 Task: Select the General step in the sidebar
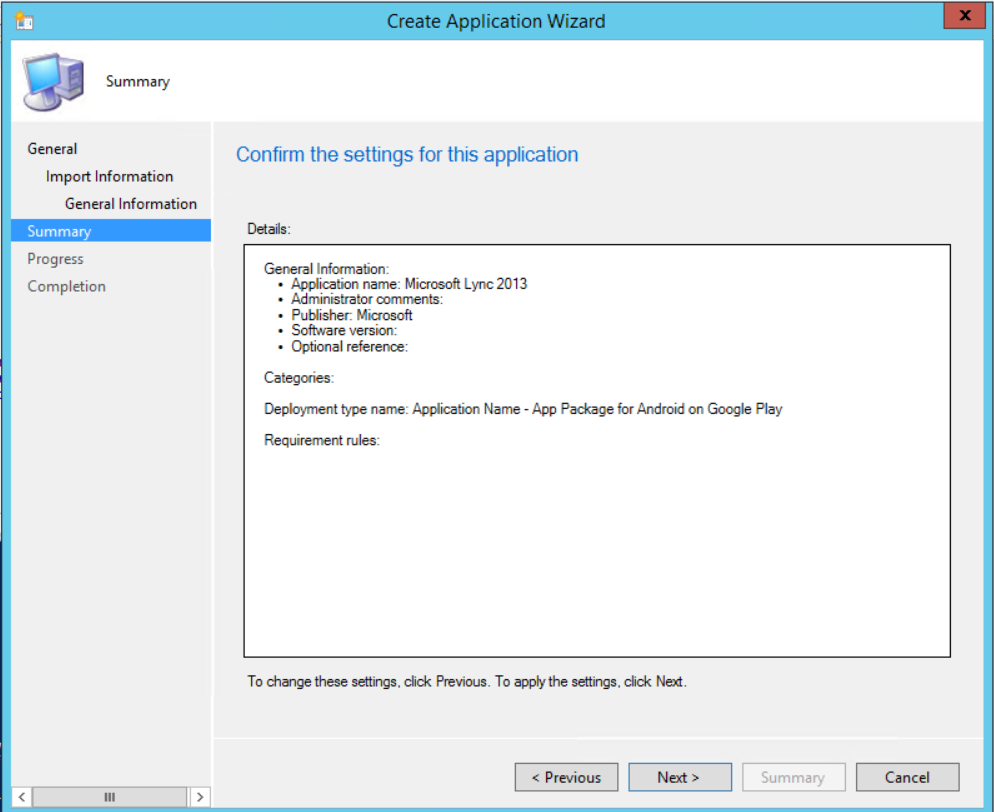click(x=52, y=149)
